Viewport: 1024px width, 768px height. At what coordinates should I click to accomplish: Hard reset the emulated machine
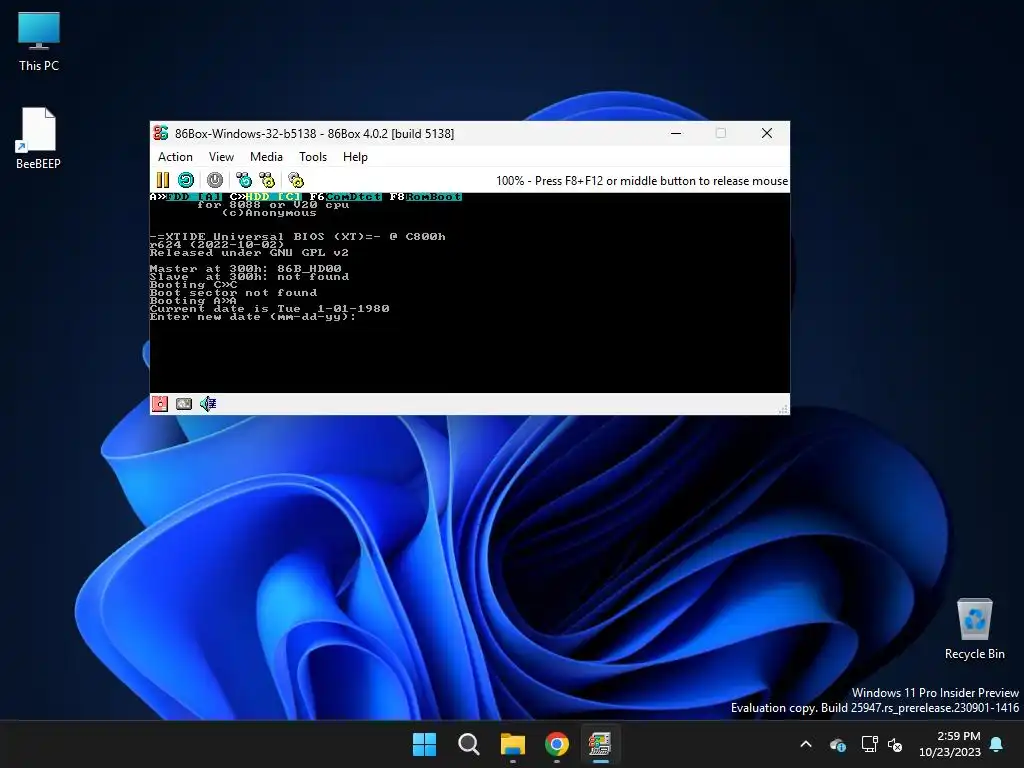coord(186,180)
